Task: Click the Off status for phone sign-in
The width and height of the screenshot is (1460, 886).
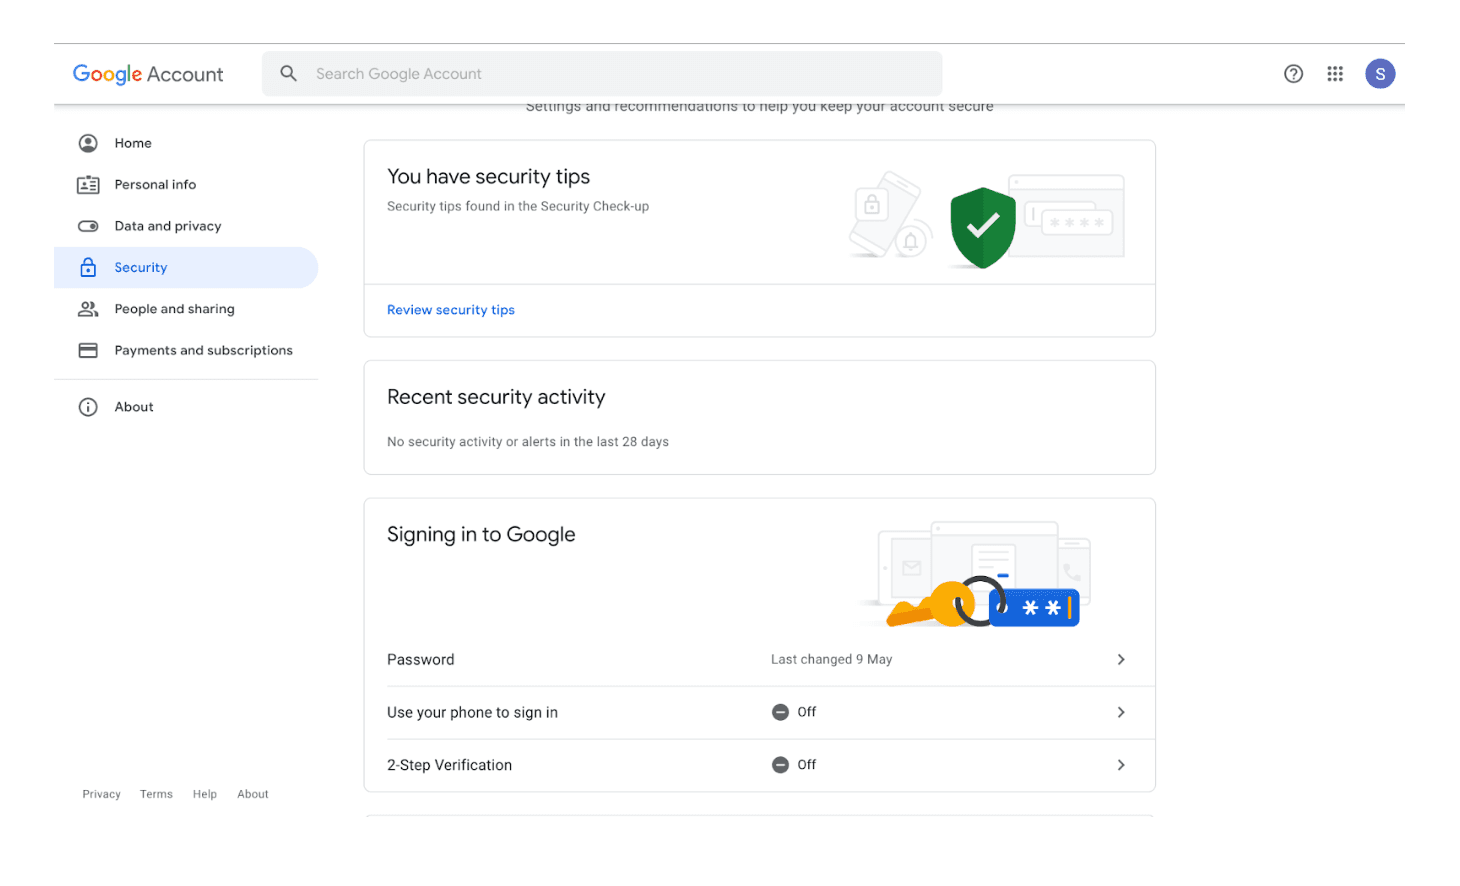Action: pos(807,712)
